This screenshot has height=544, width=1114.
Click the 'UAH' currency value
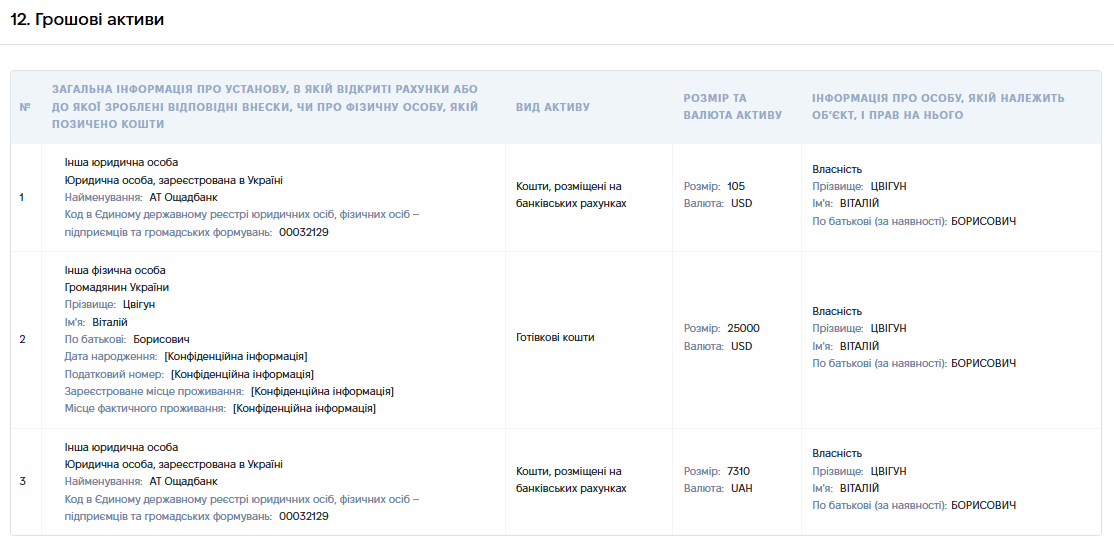(x=742, y=489)
